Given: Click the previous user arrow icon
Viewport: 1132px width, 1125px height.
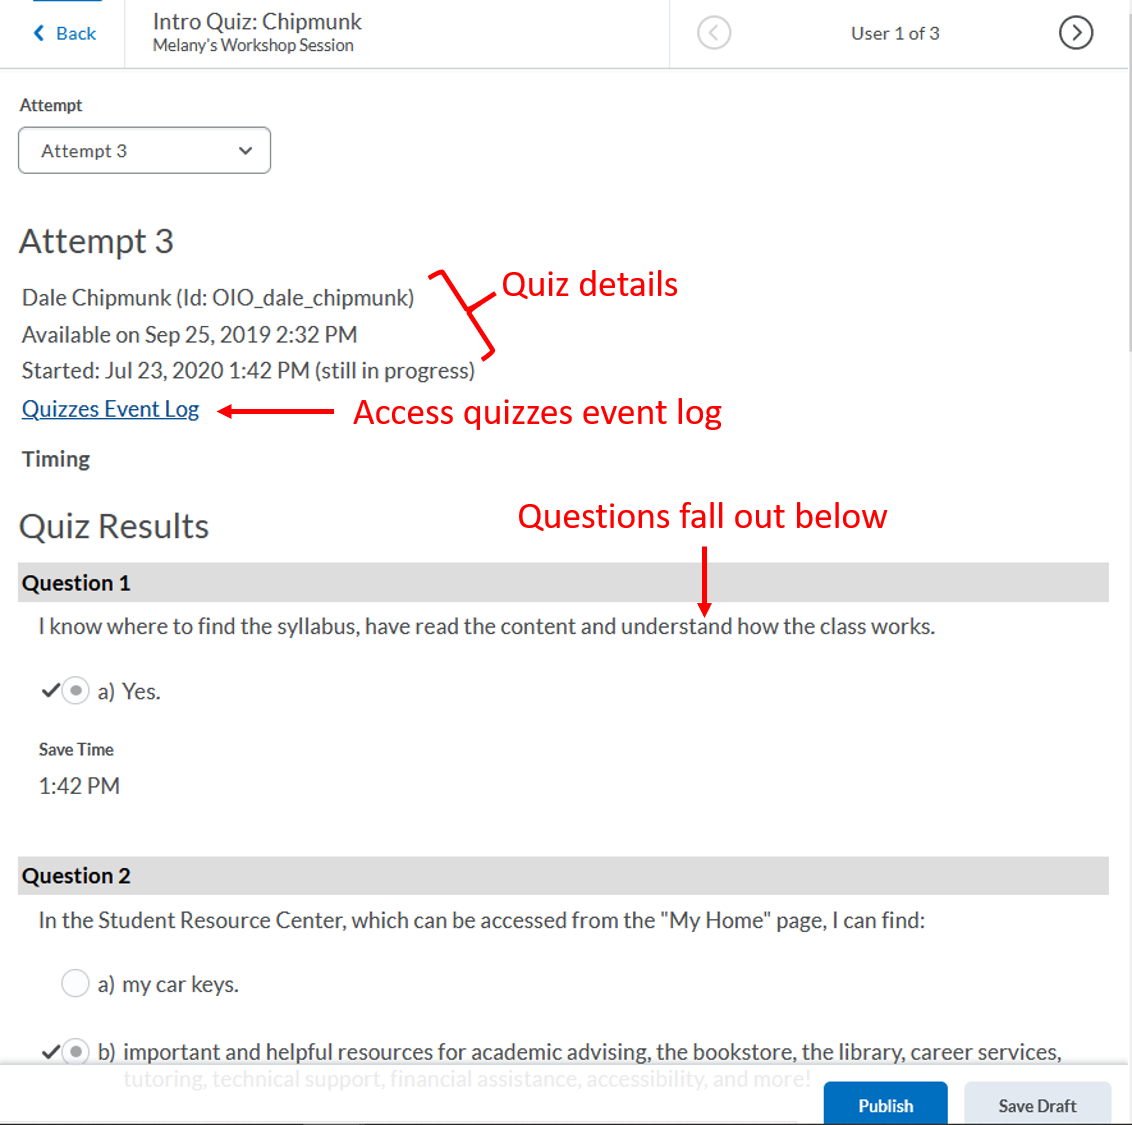Looking at the screenshot, I should [714, 33].
